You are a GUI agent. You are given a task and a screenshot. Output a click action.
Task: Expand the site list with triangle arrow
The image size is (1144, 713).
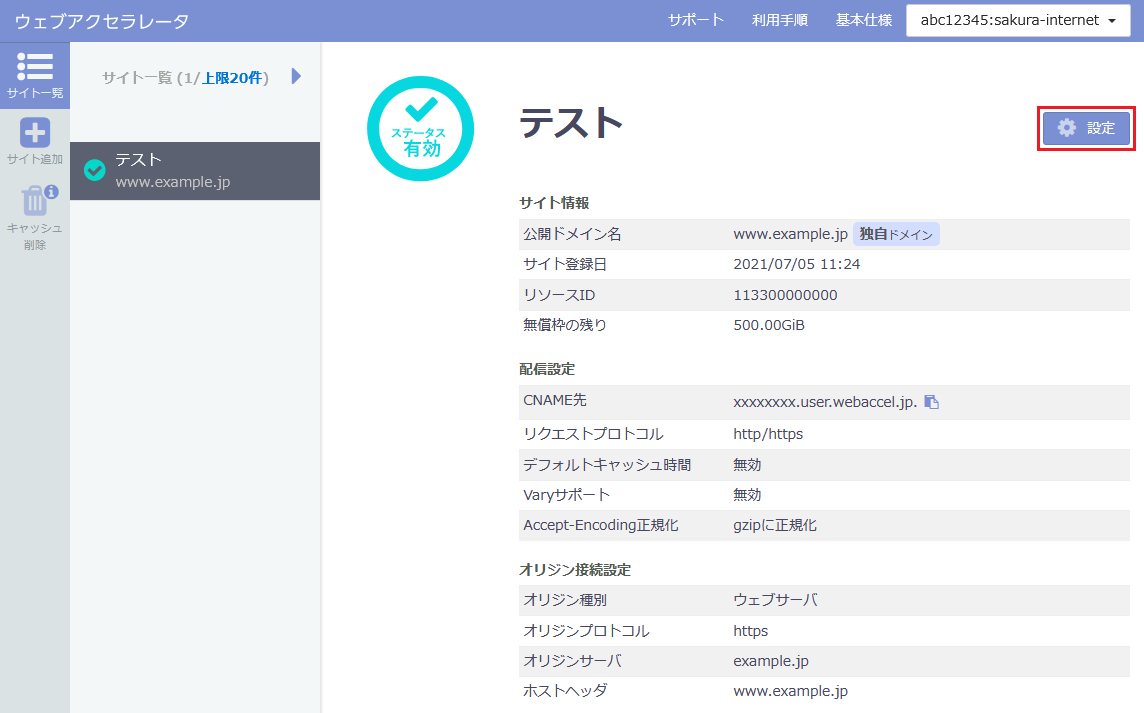(296, 77)
